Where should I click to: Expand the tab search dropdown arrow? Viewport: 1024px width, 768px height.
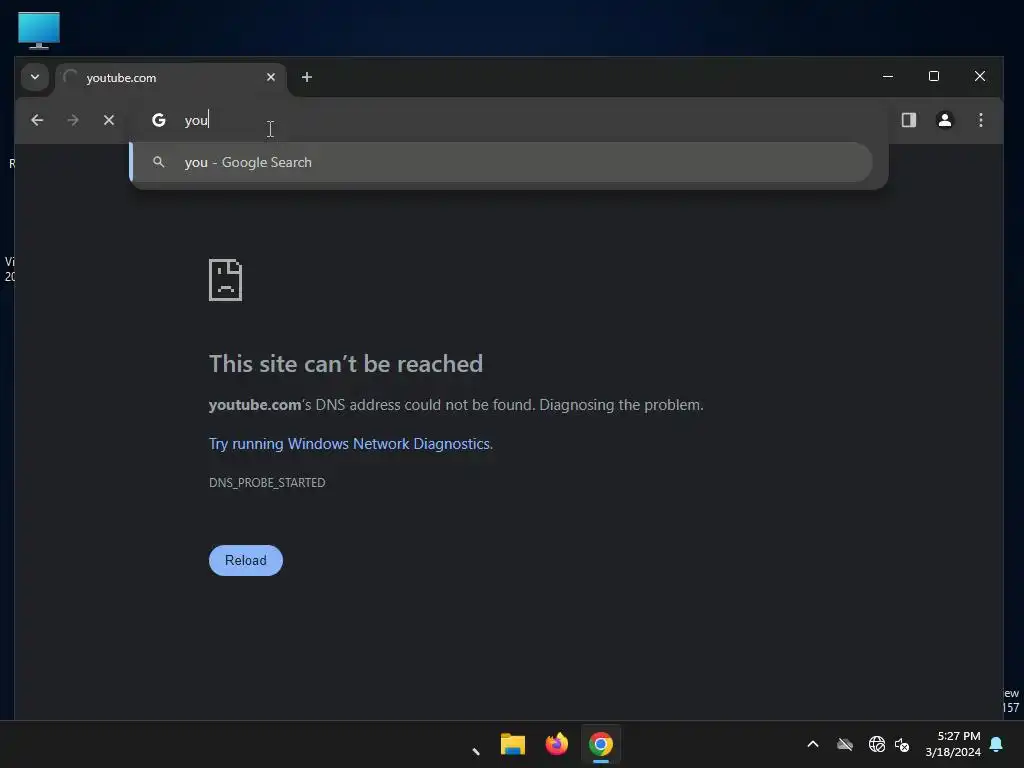35,77
